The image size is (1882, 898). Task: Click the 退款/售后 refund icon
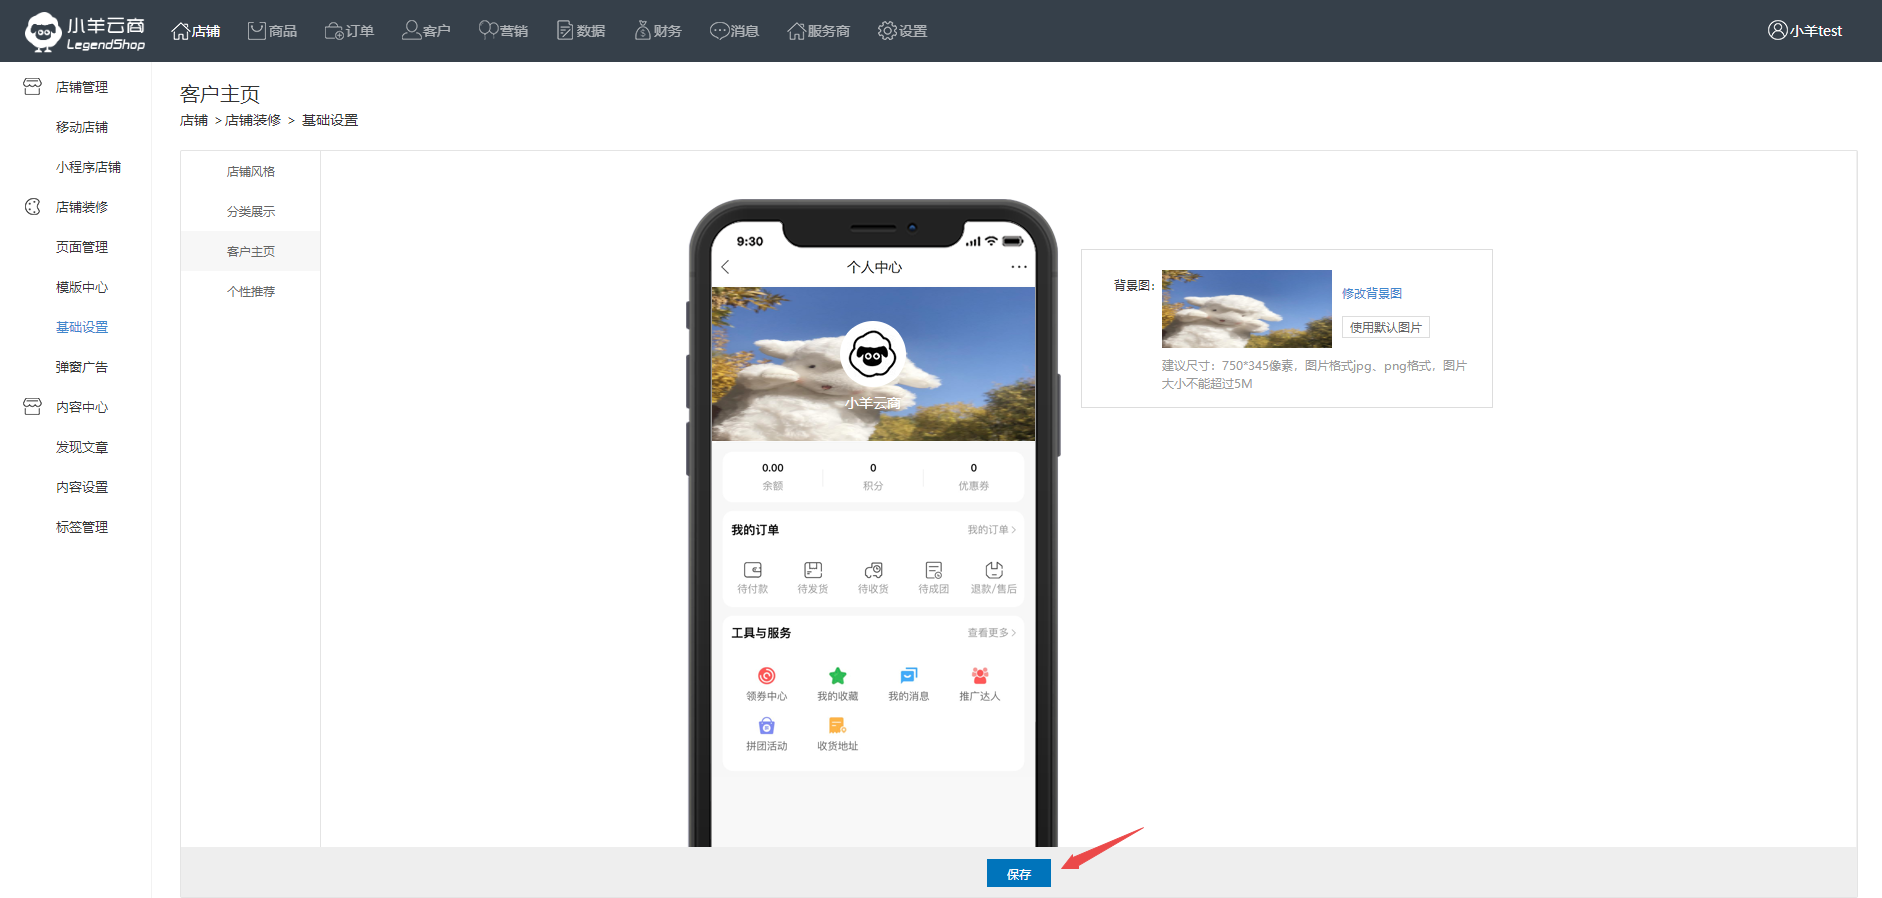(993, 570)
